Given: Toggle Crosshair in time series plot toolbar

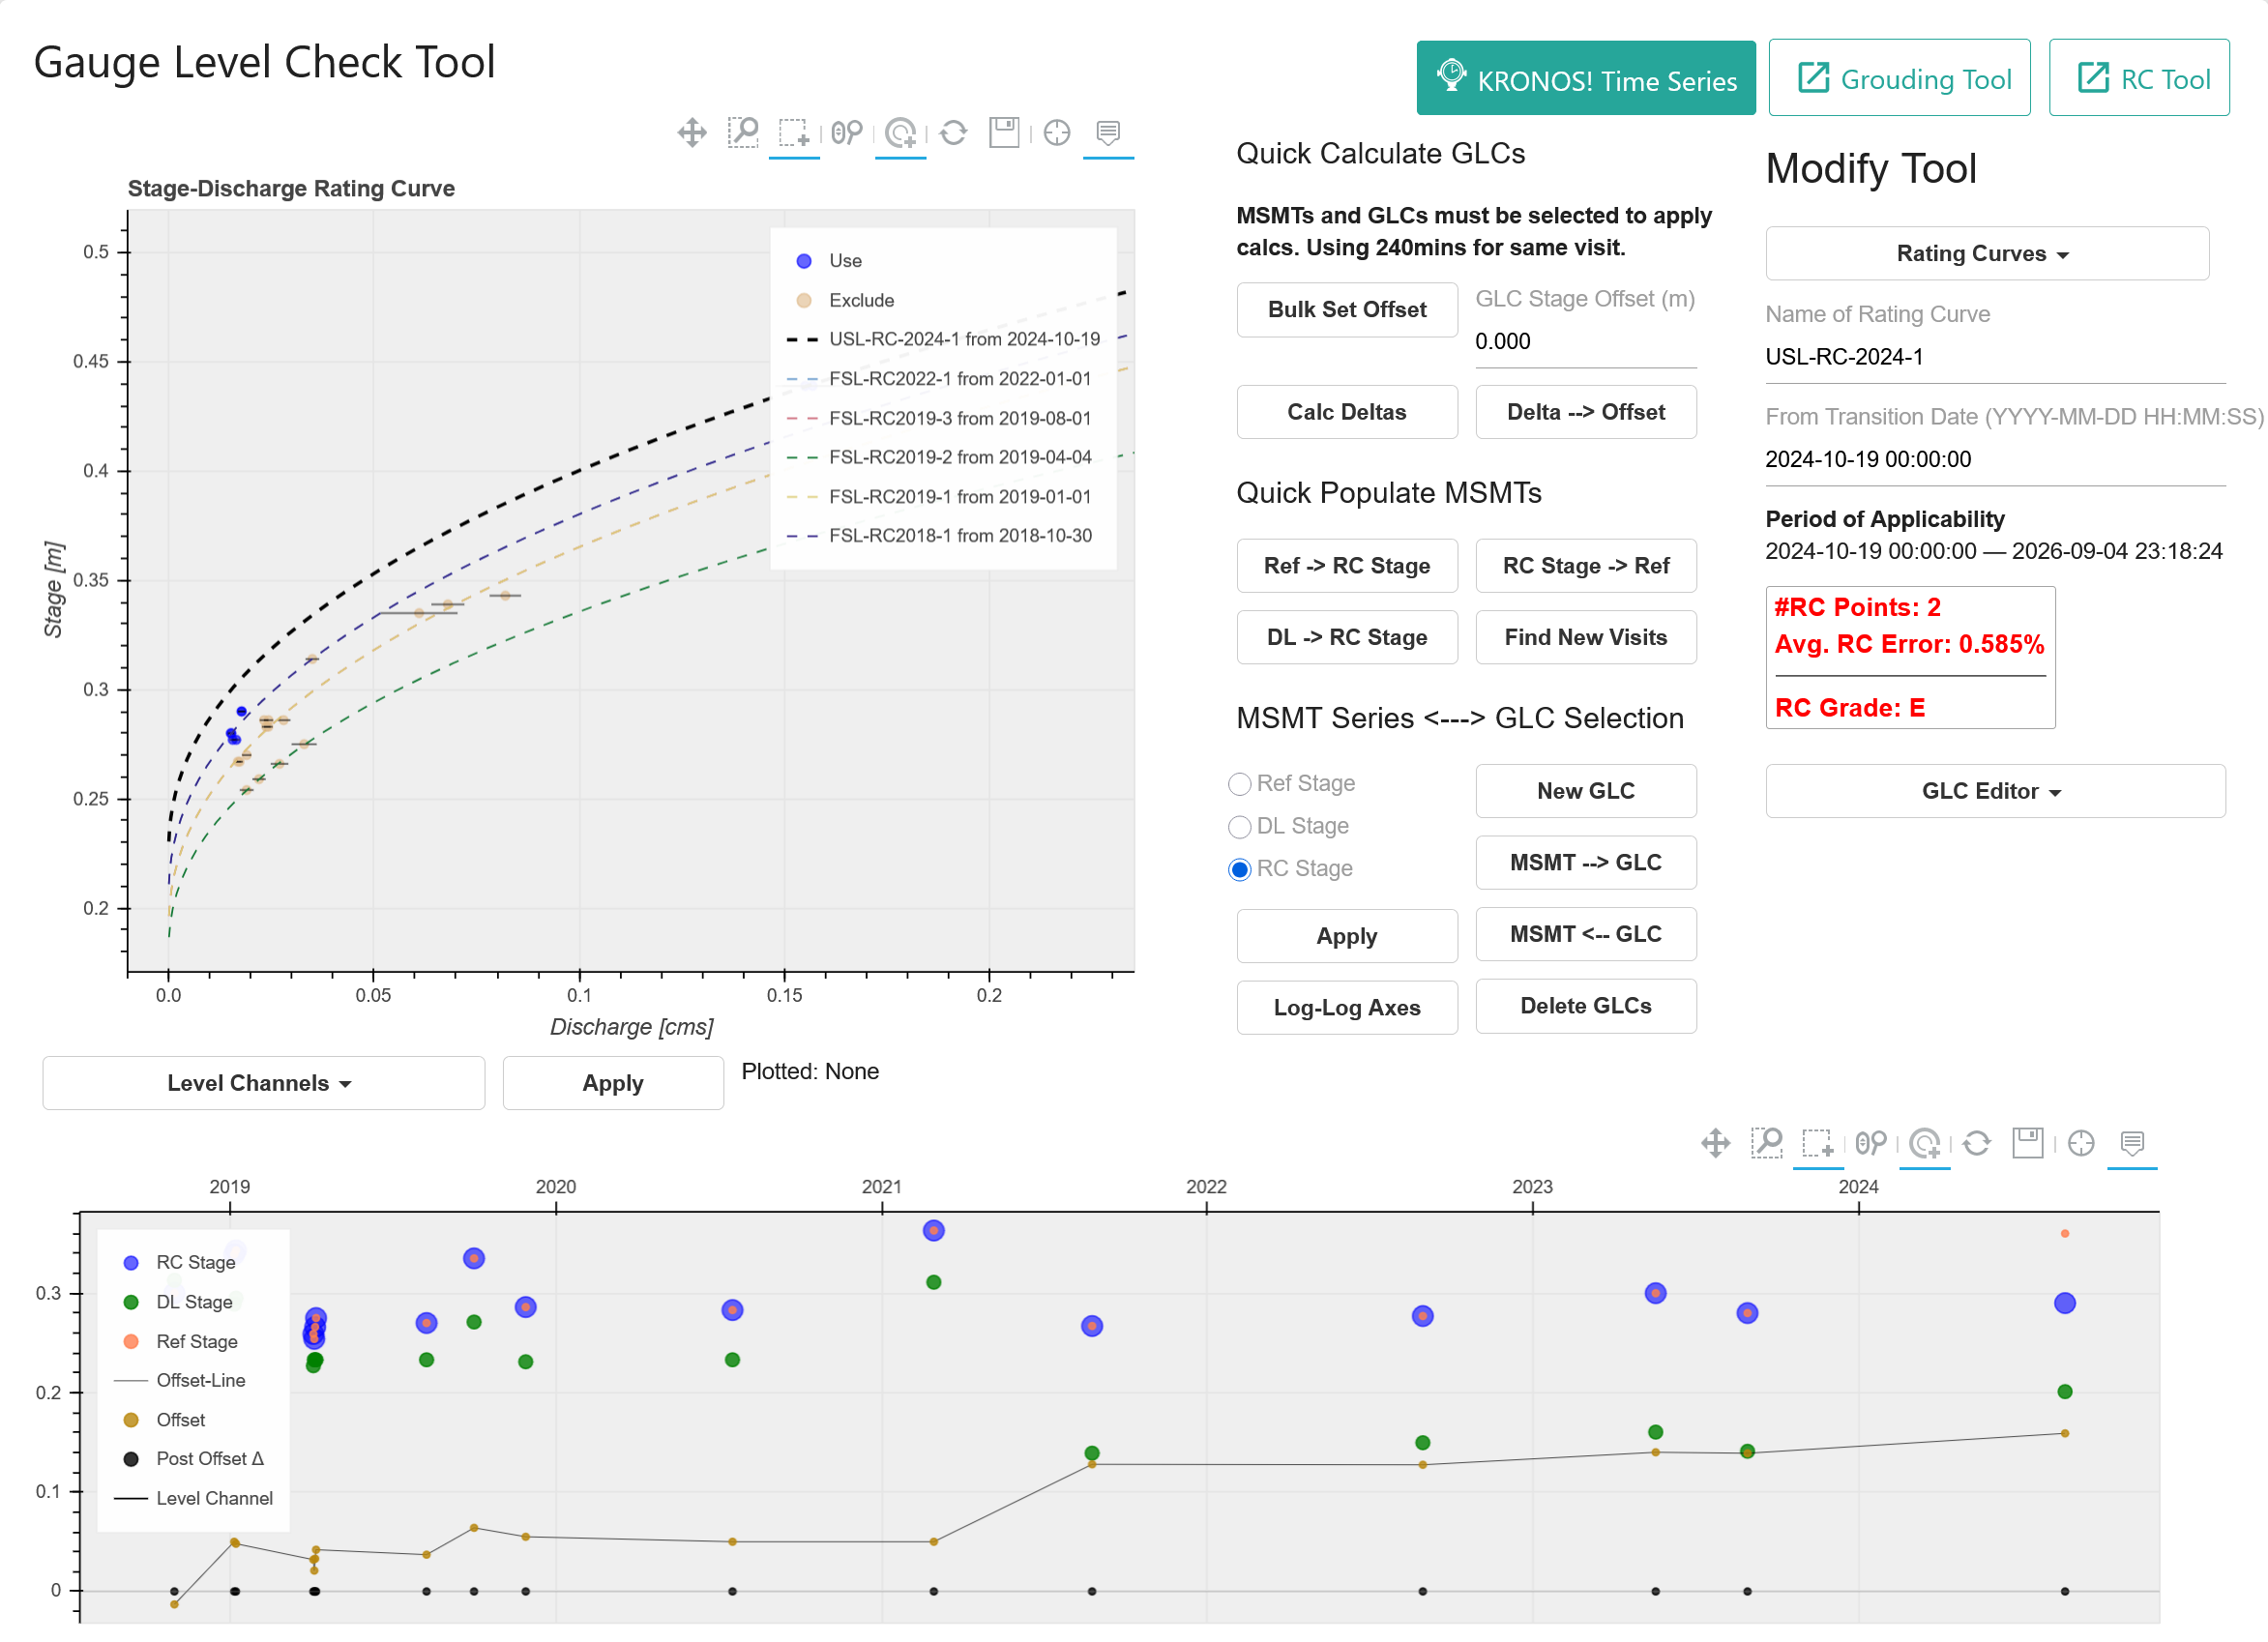Looking at the screenshot, I should pyautogui.click(x=2081, y=1143).
